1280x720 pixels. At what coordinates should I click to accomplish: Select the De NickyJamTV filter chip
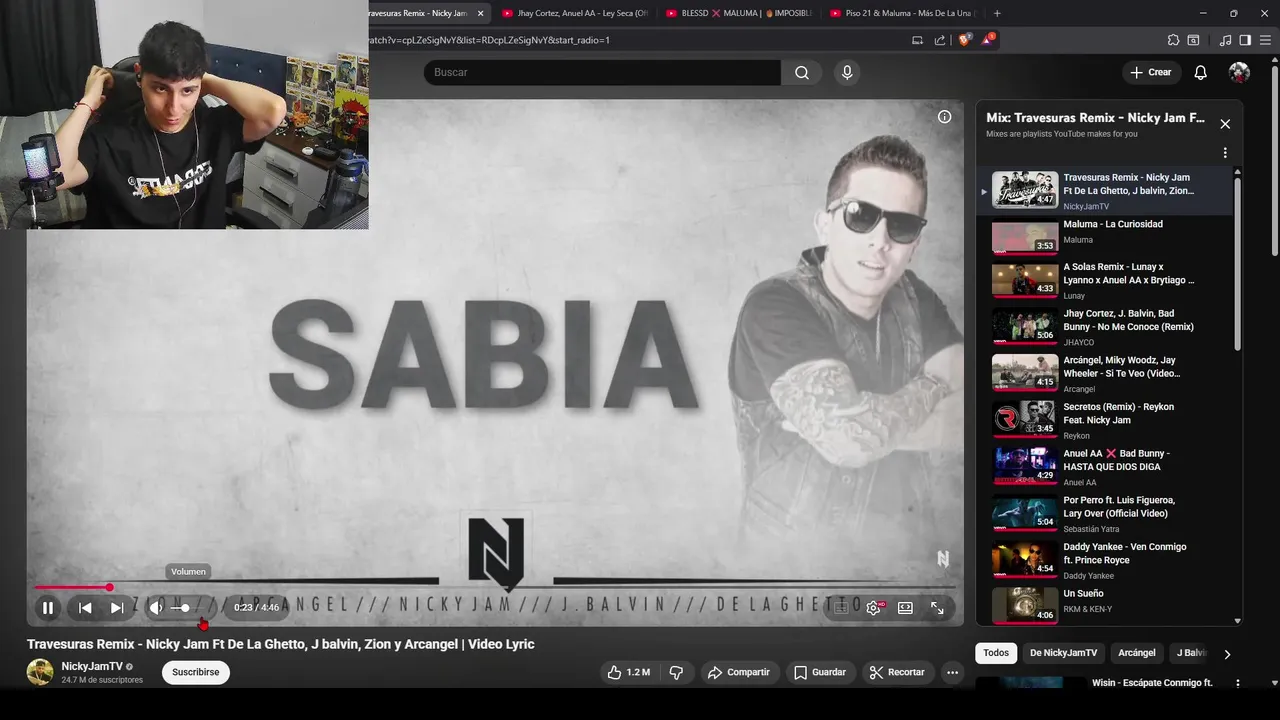[x=1063, y=653]
